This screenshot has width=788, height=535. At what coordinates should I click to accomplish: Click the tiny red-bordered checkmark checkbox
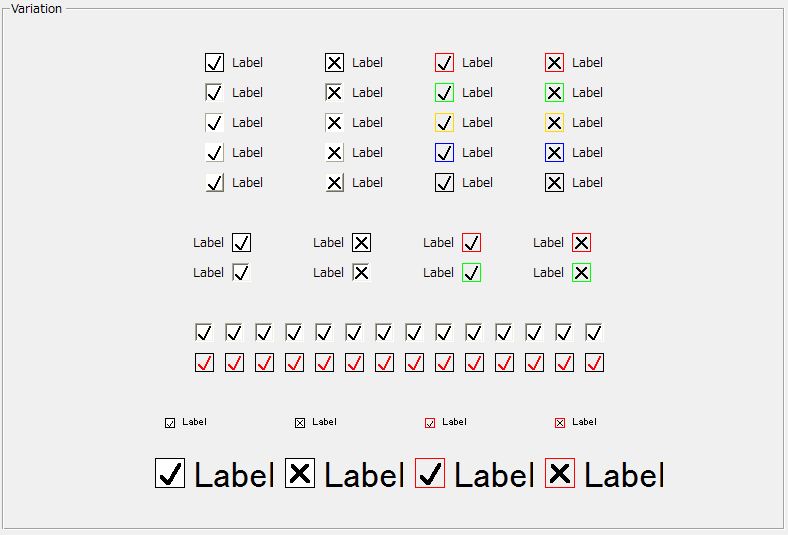click(x=430, y=423)
